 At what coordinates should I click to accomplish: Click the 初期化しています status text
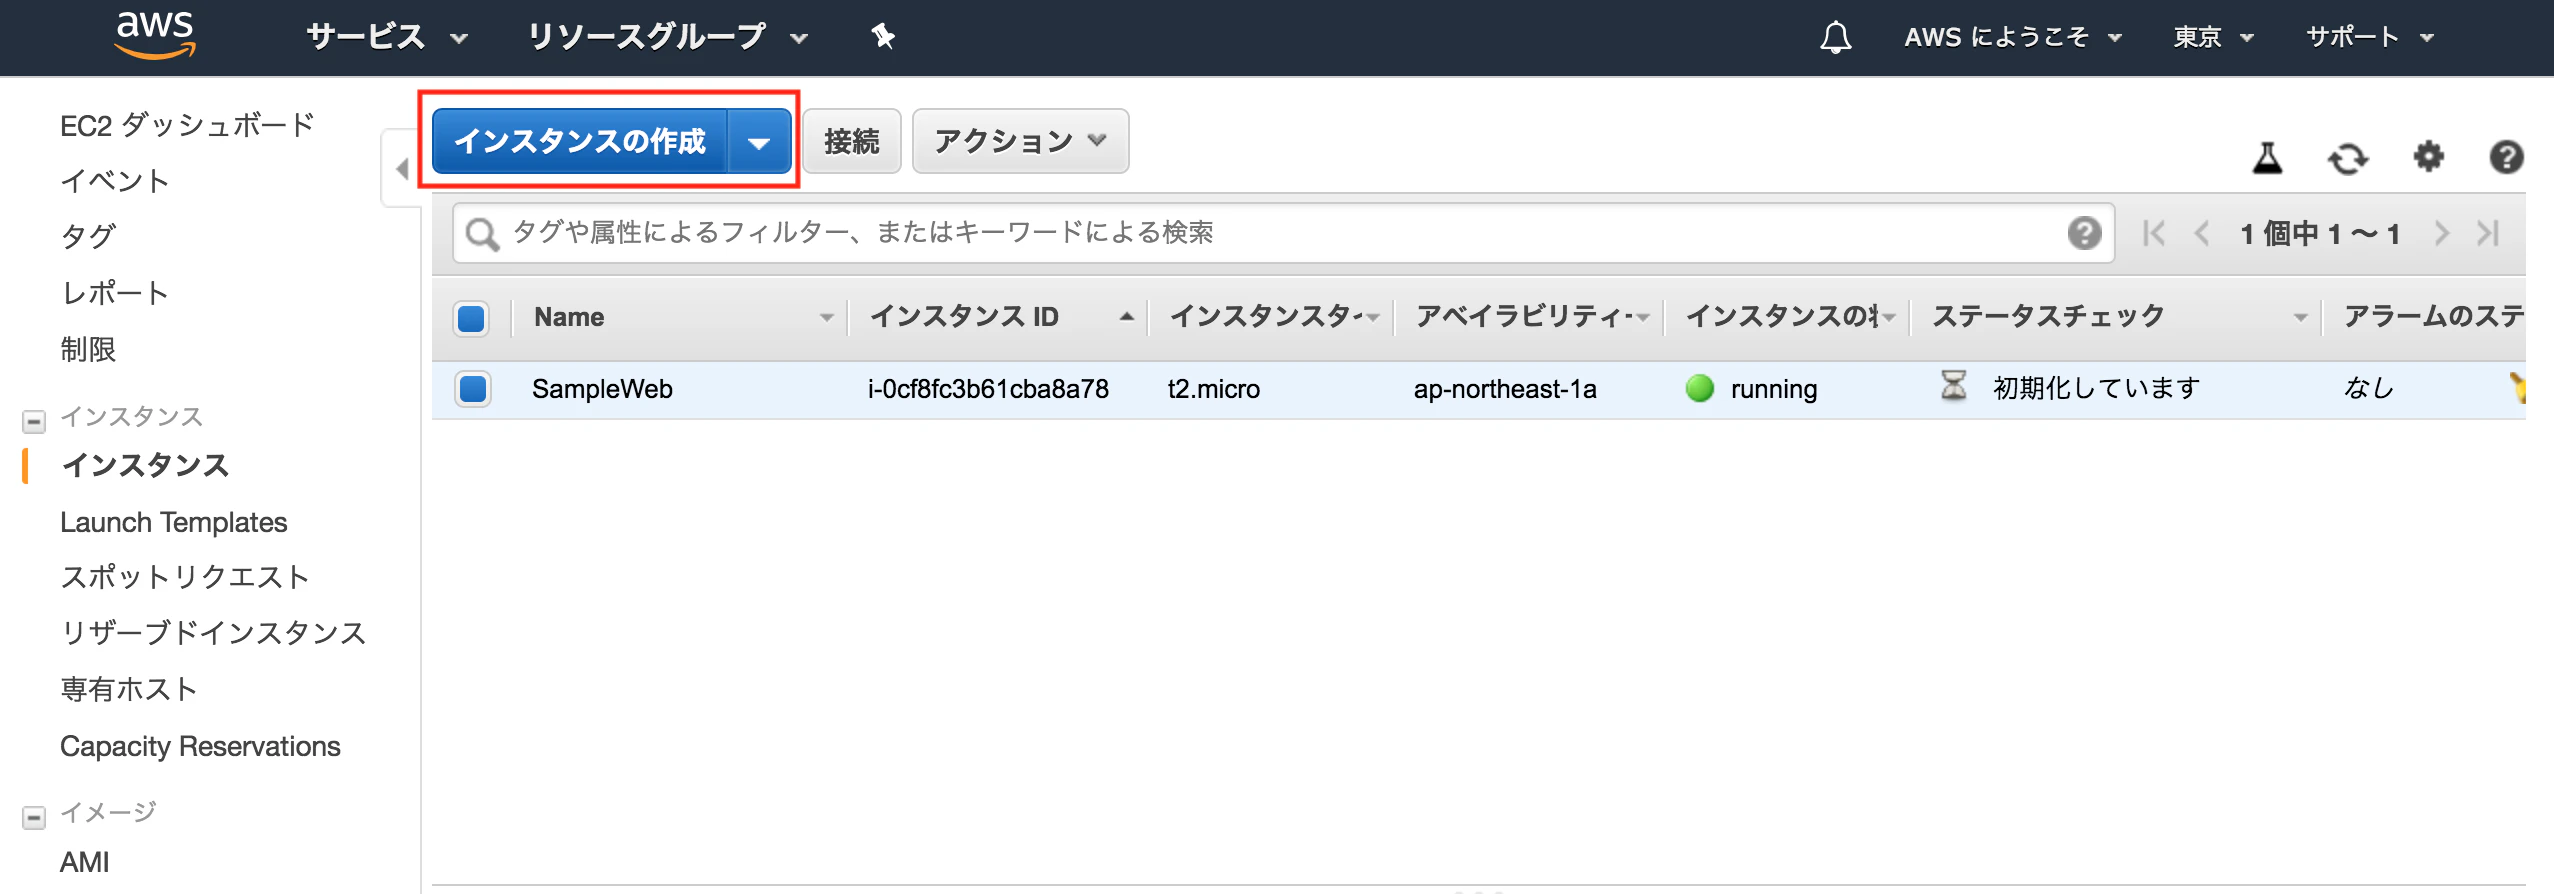tap(2096, 388)
